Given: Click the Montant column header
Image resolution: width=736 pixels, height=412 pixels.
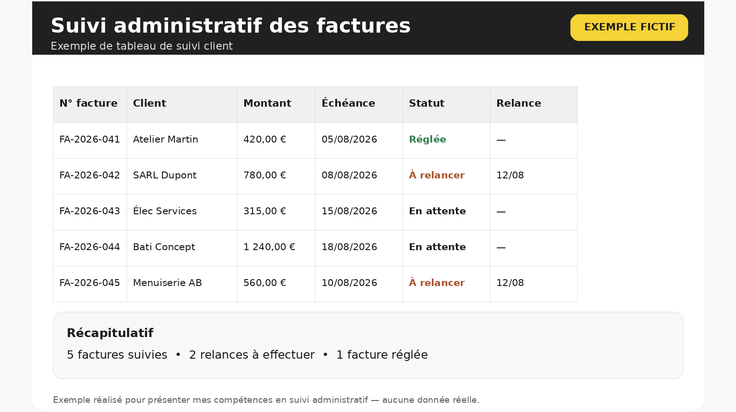Looking at the screenshot, I should (276, 104).
